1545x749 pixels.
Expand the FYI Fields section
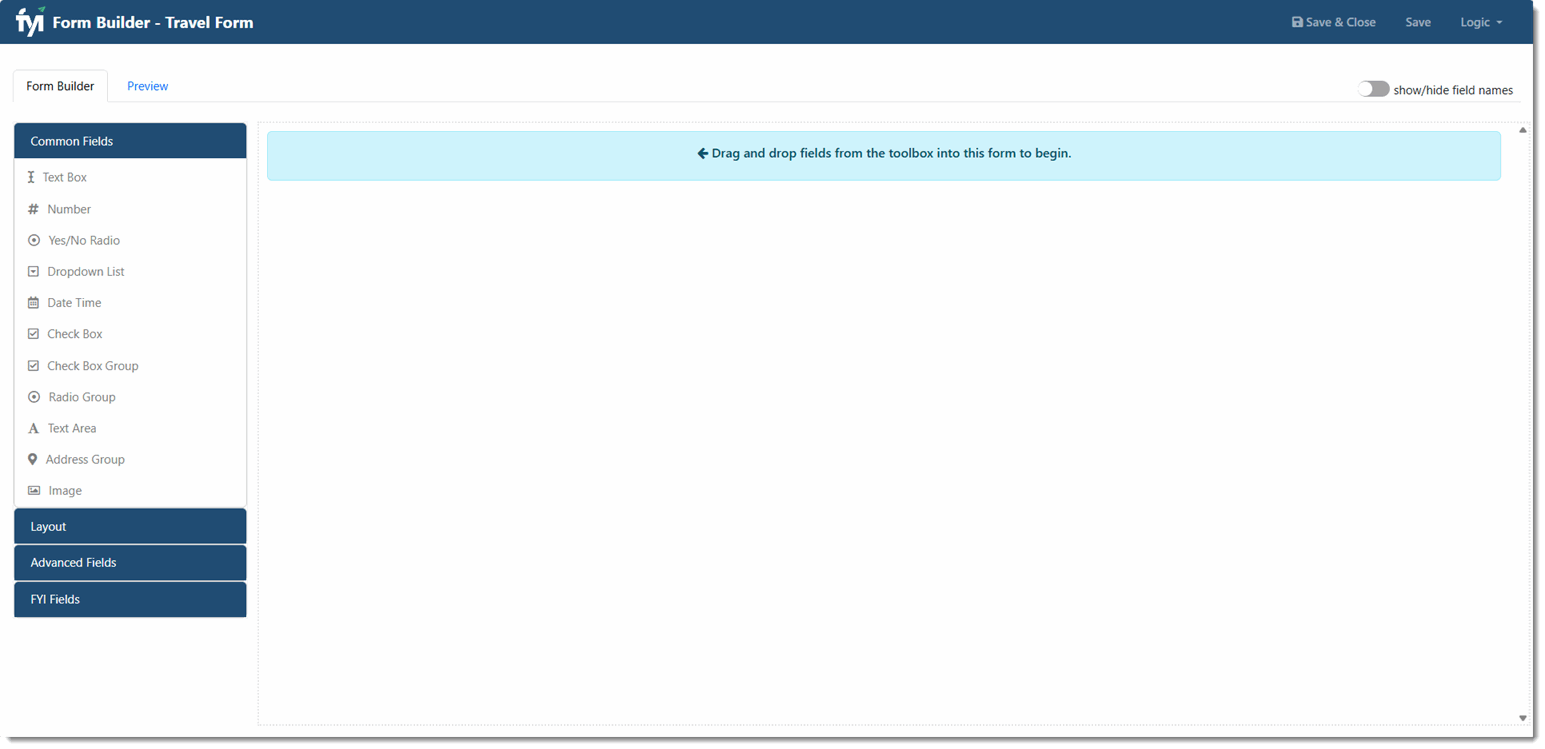(130, 599)
